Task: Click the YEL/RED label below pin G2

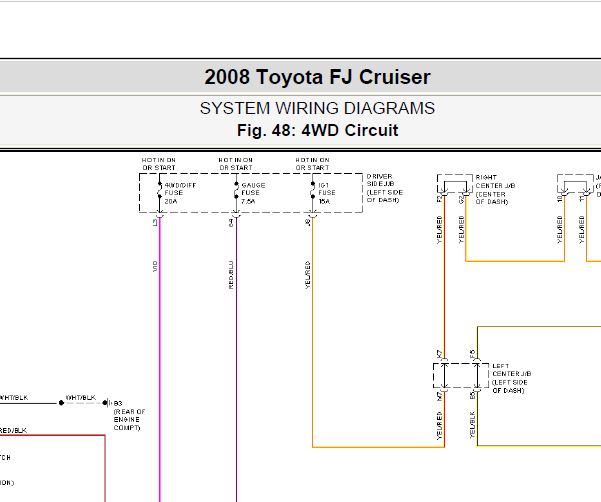Action: [461, 230]
